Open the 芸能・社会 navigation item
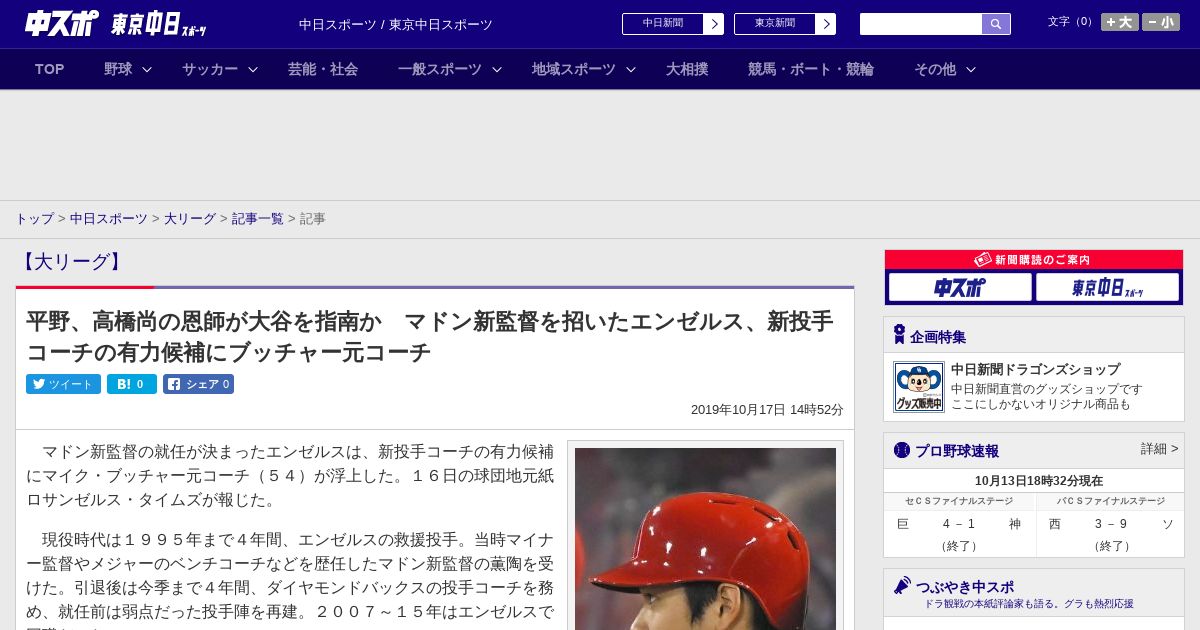 323,69
